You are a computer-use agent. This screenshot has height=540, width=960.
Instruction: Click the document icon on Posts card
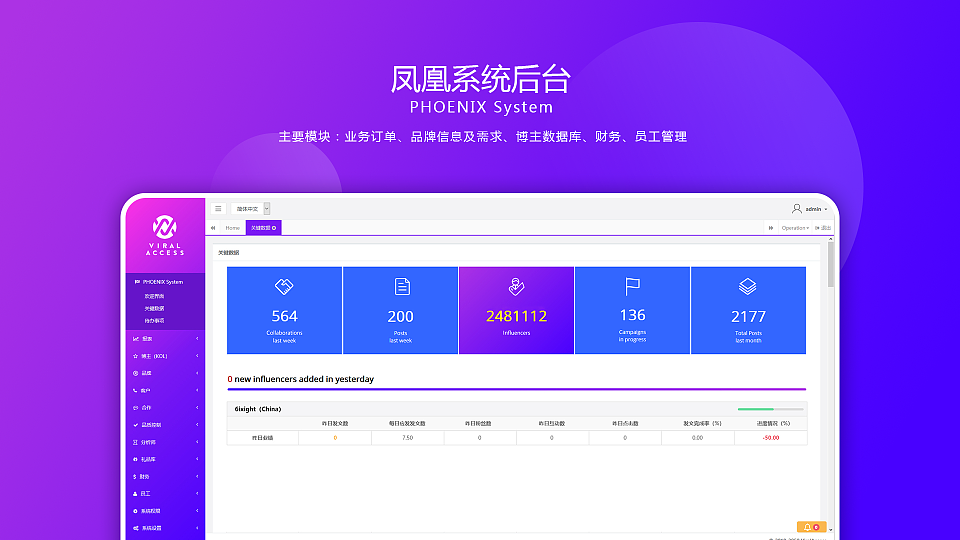pos(402,286)
